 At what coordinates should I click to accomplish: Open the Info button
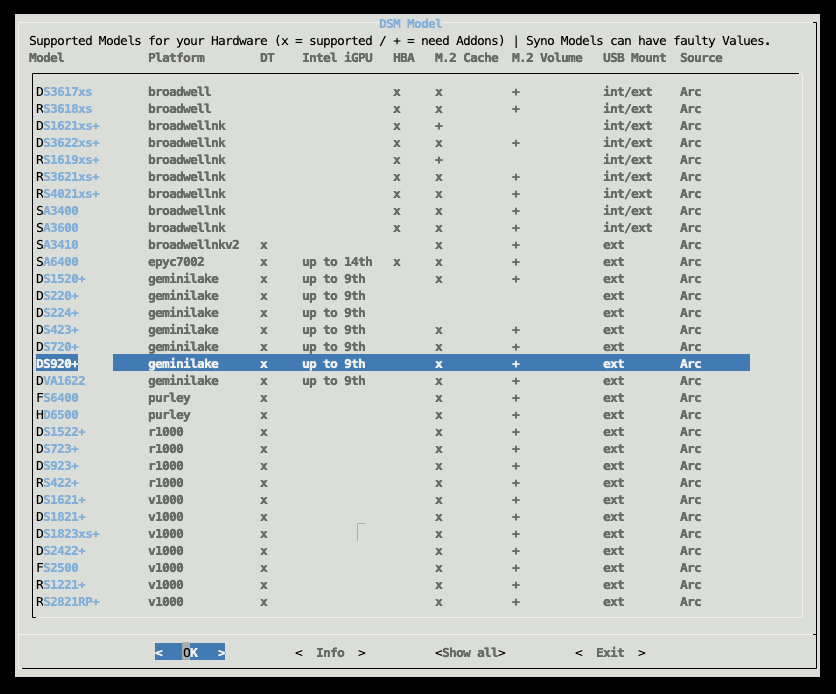click(x=330, y=653)
